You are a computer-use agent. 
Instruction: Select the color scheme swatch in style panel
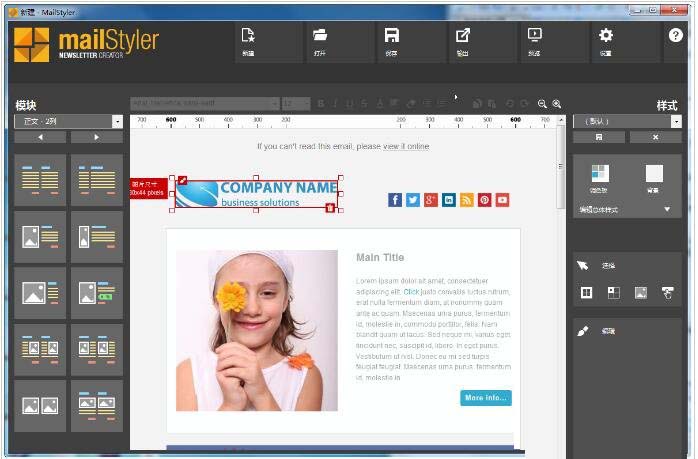pos(599,174)
